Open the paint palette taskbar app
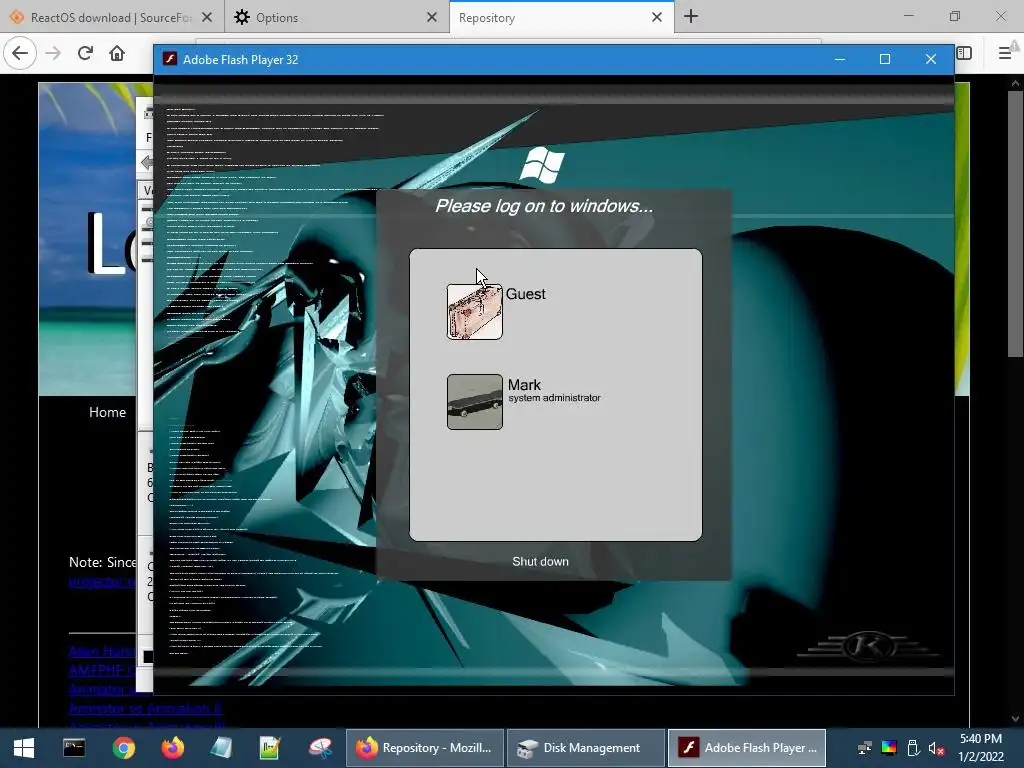The height and width of the screenshot is (768, 1024). (320, 748)
